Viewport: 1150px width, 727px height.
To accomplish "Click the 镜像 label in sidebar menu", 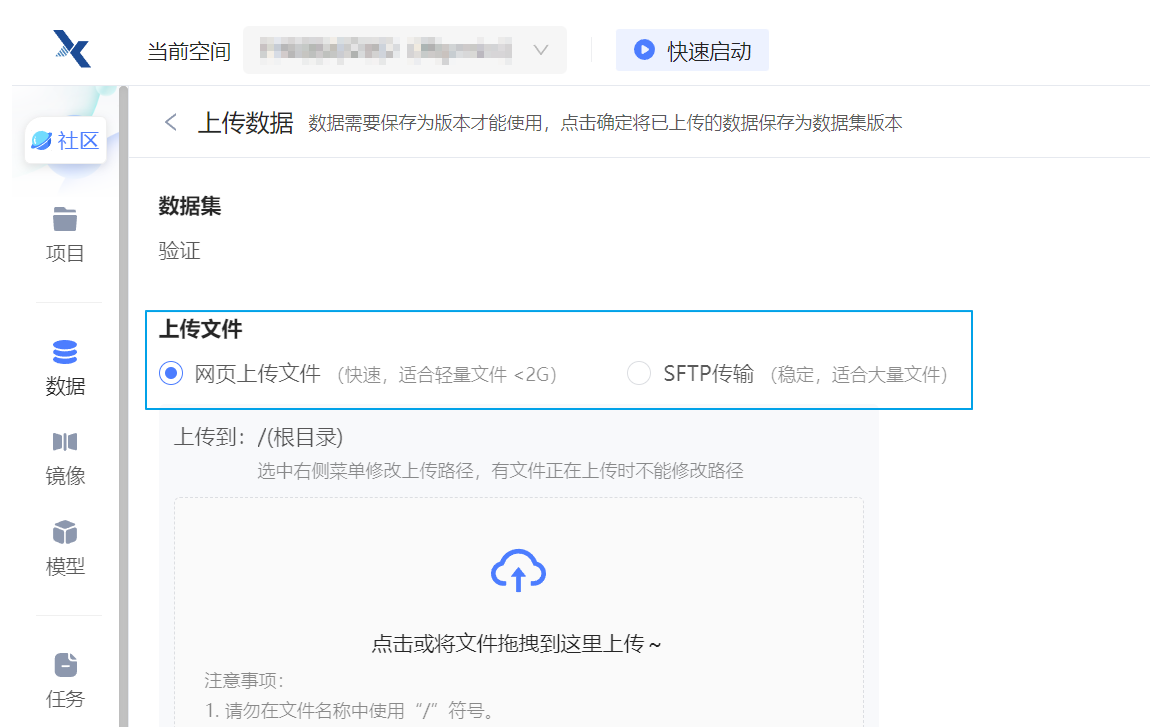I will [x=65, y=476].
